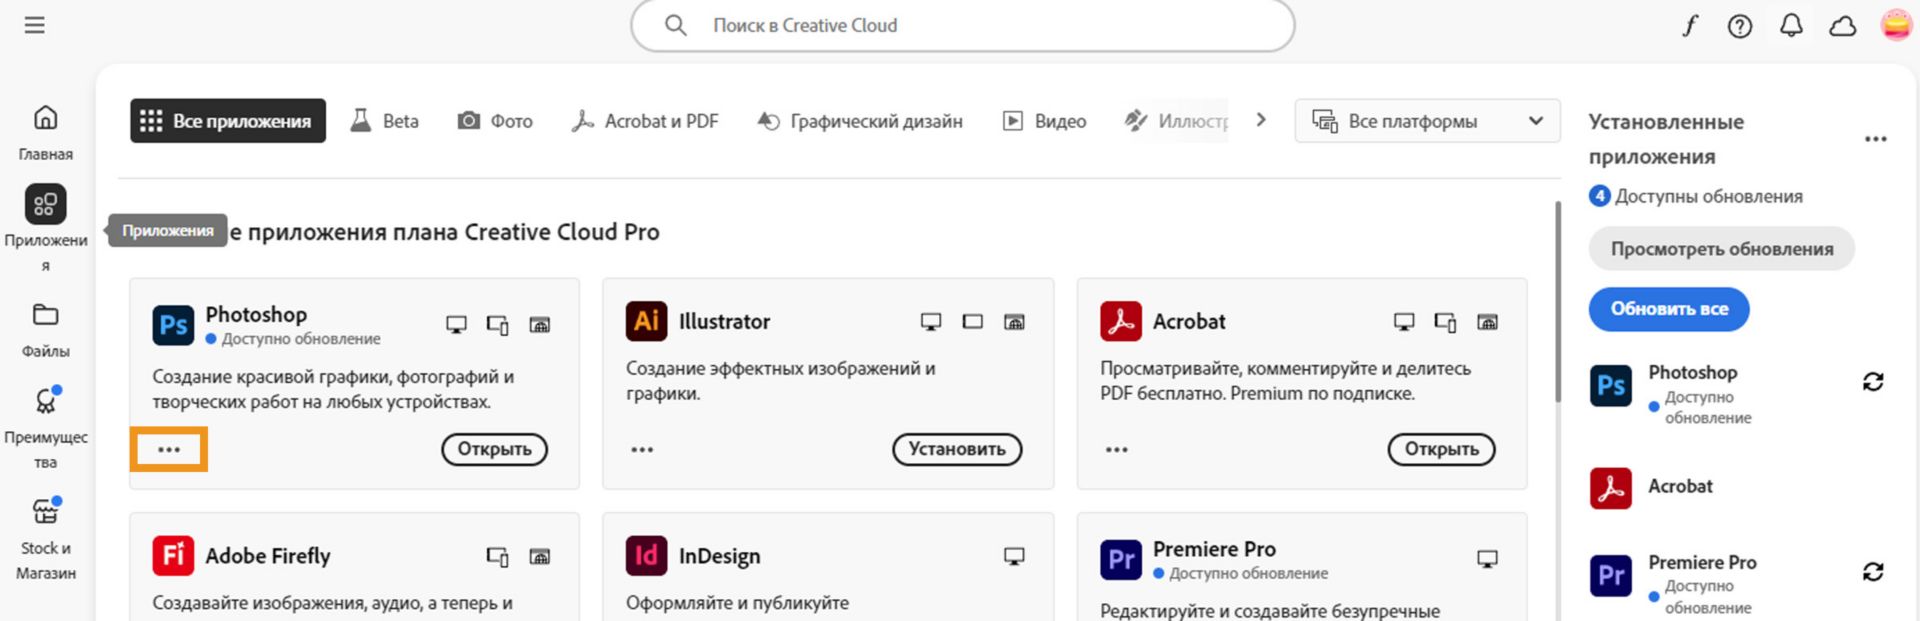Open Файлы in the sidebar
This screenshot has height=621, width=1920.
(x=46, y=330)
